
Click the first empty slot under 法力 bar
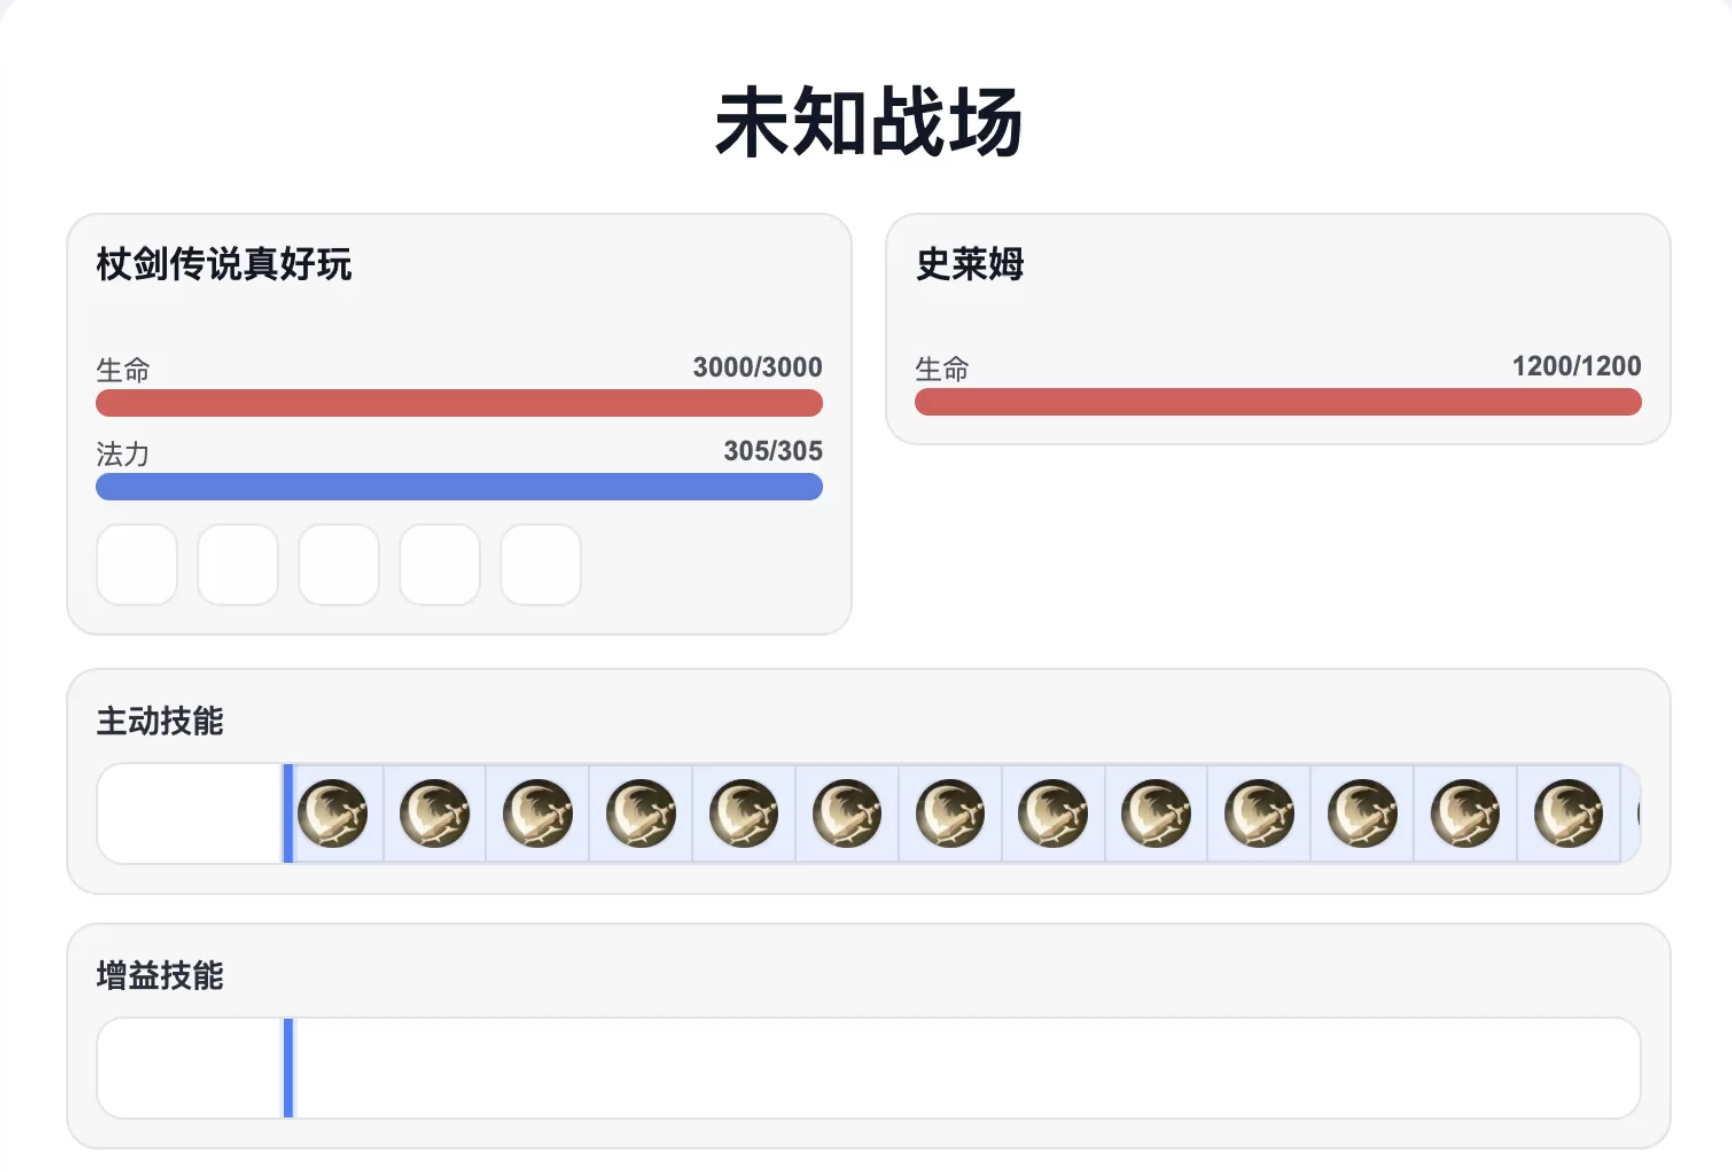click(137, 565)
